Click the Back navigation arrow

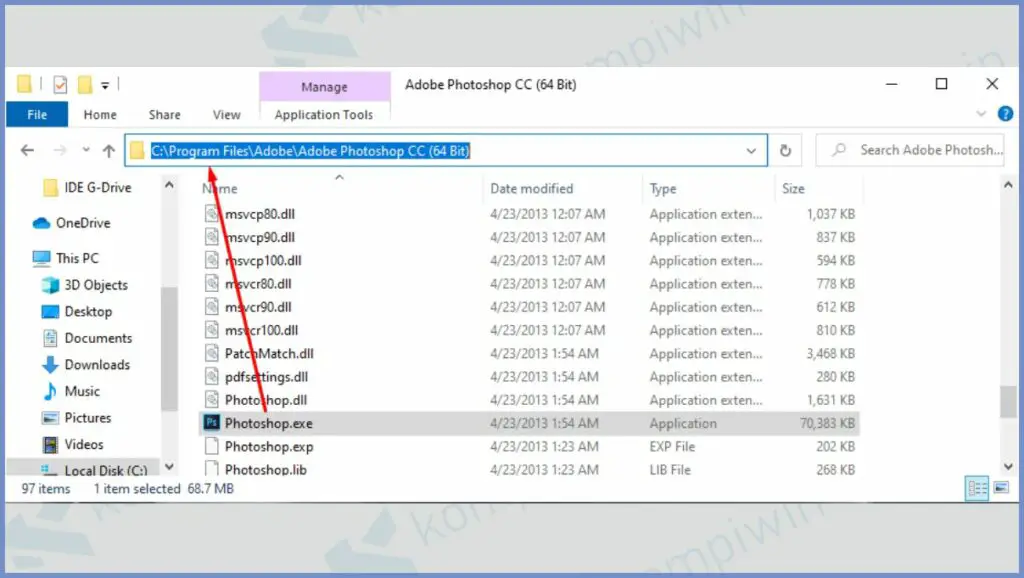pos(27,151)
